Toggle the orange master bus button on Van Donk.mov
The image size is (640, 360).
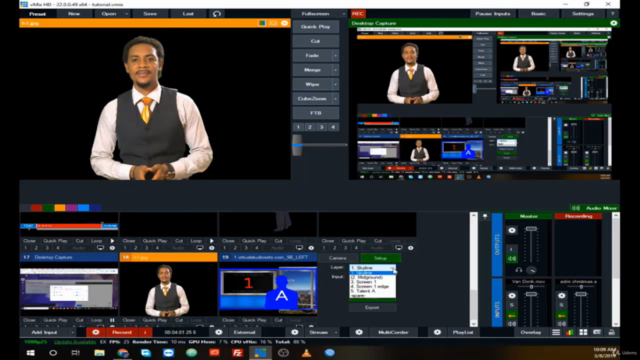512,316
